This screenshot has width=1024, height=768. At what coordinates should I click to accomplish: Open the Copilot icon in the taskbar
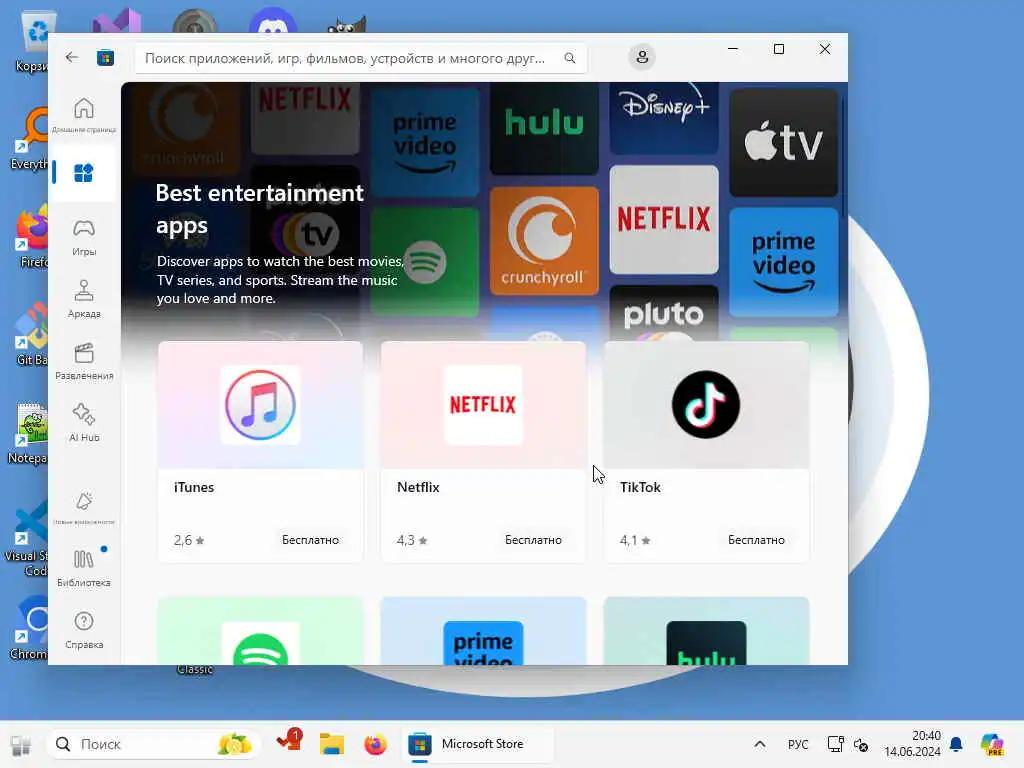click(x=992, y=744)
